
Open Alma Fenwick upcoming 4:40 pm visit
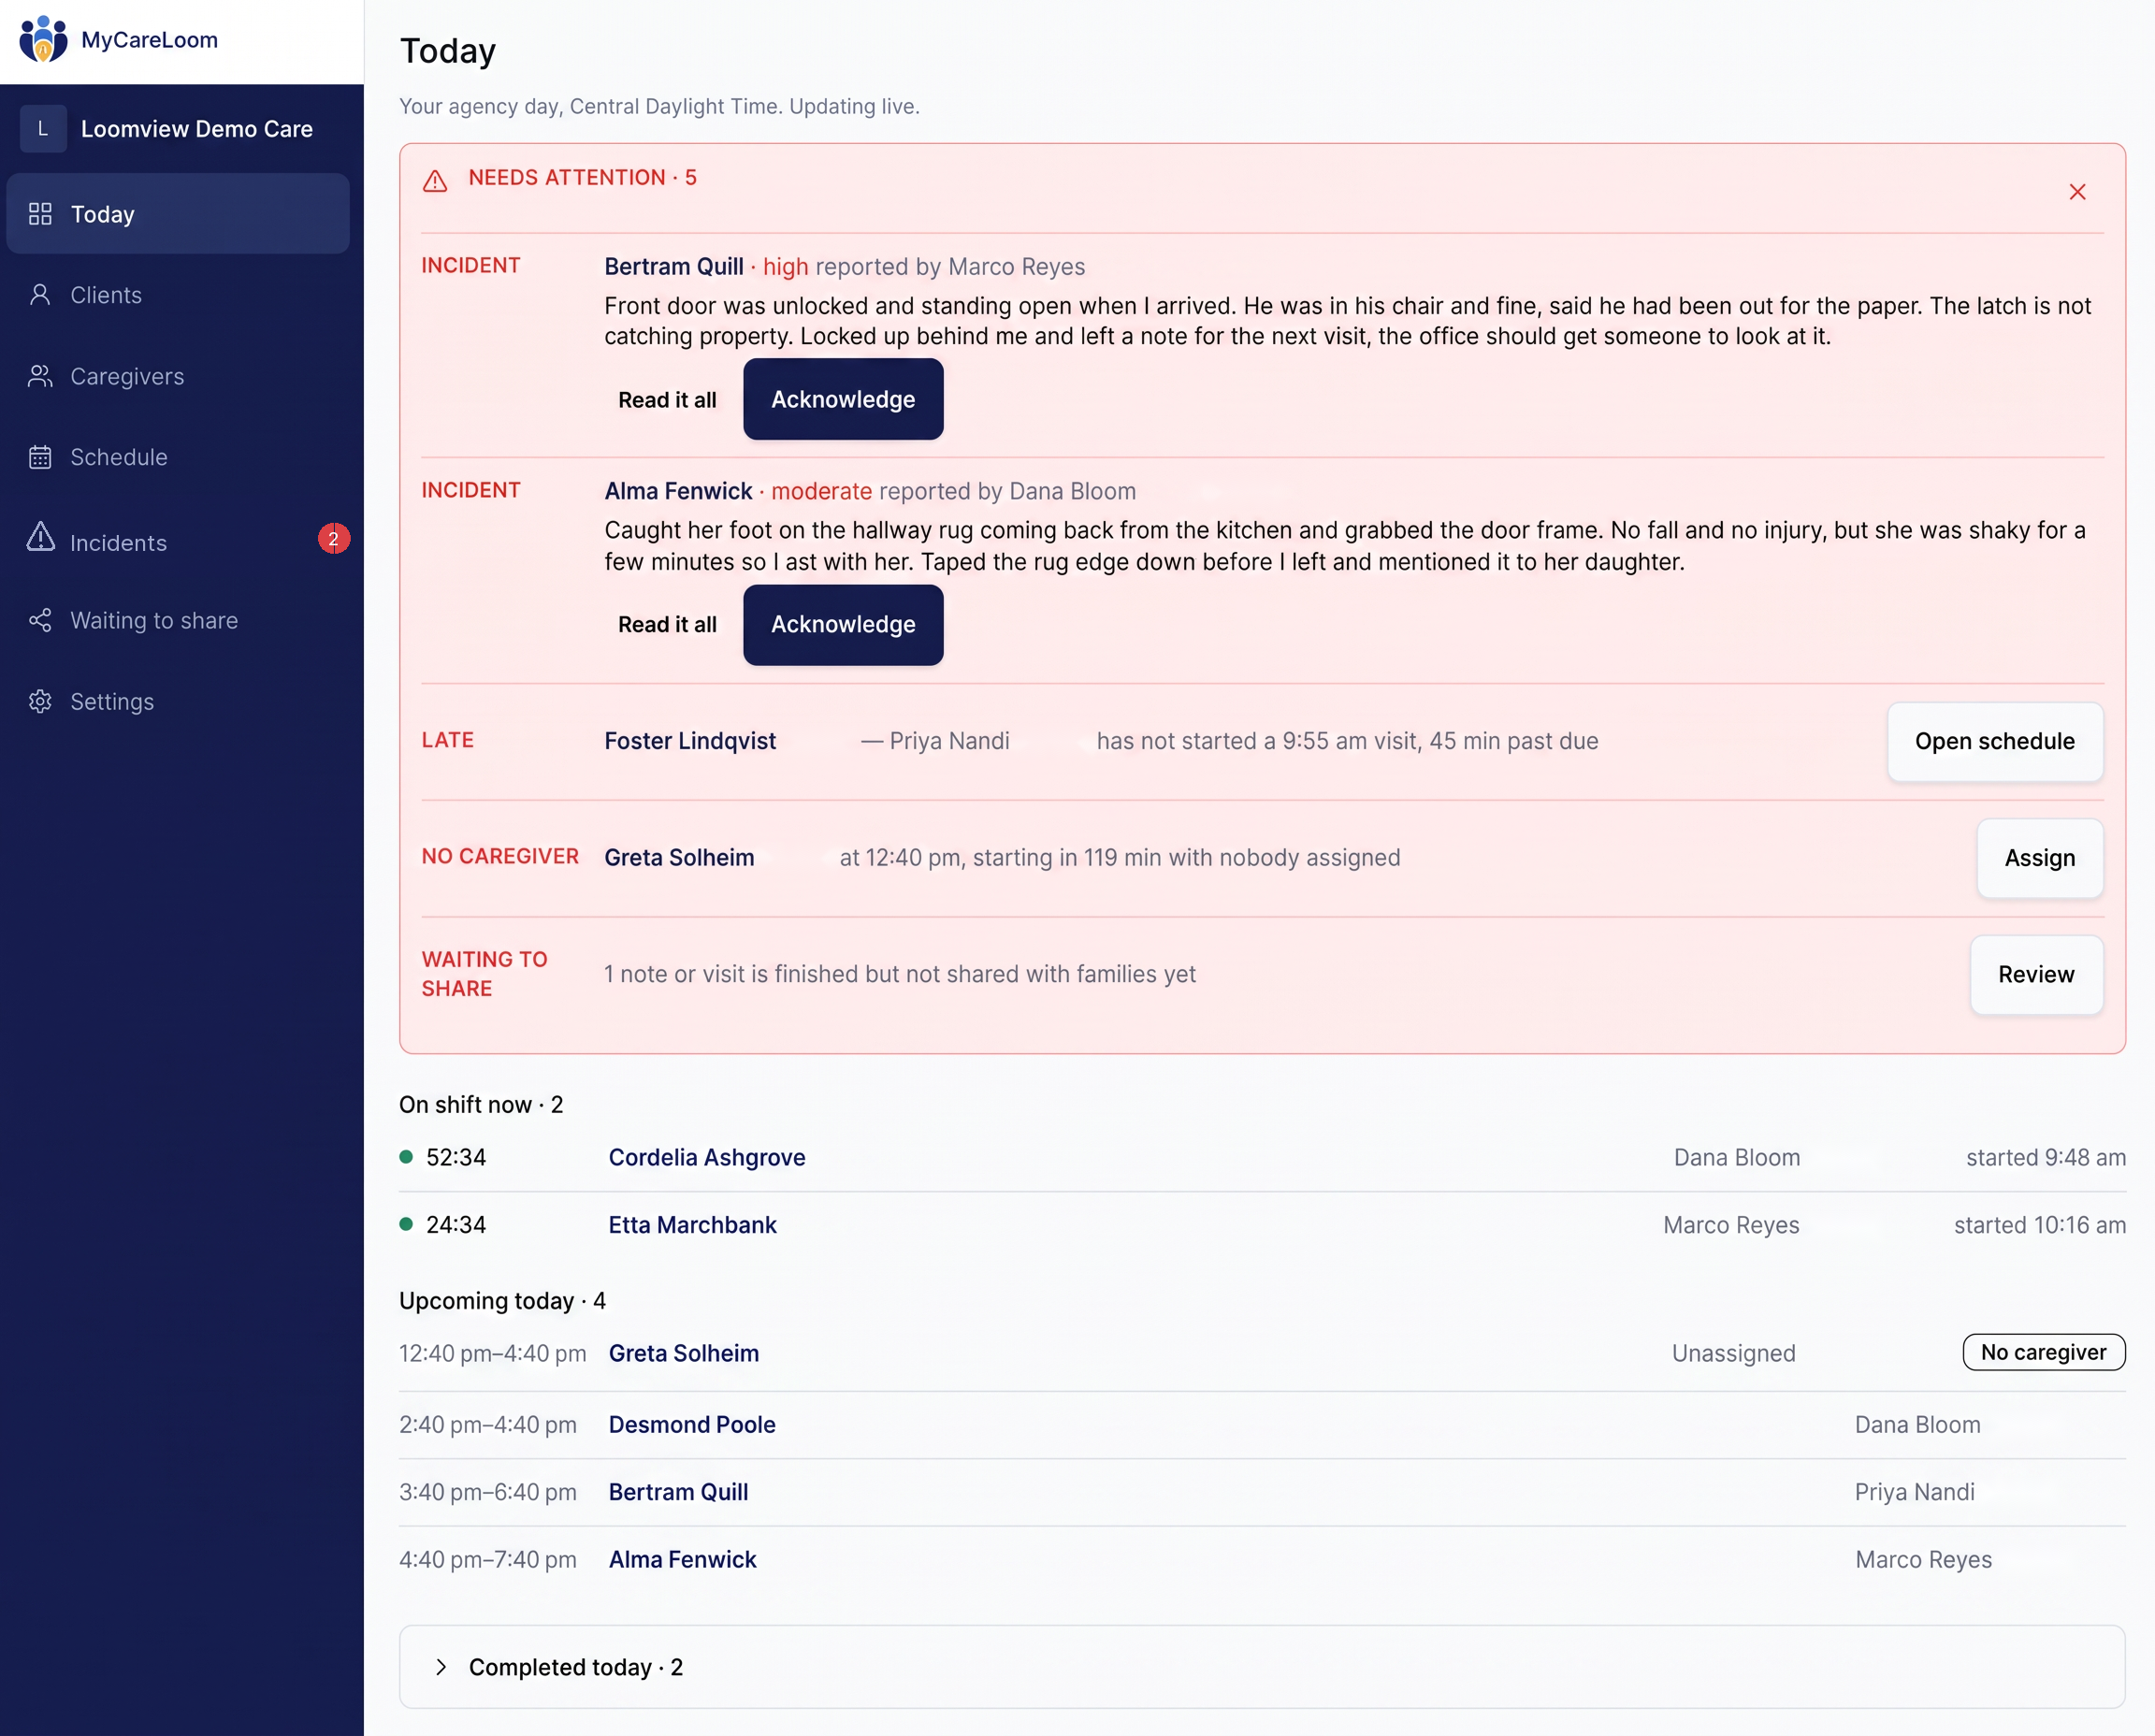coord(683,1559)
